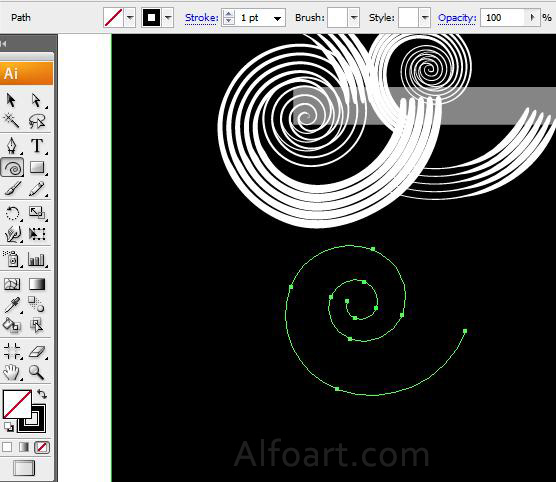The image size is (556, 482).
Task: Open the Style dropdown
Action: coord(424,17)
